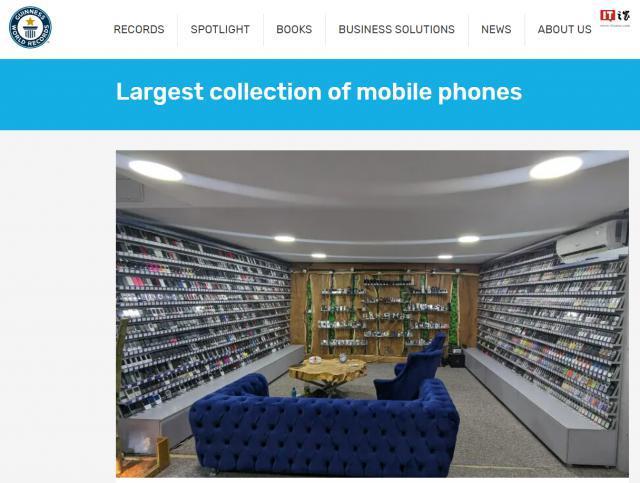Select SPOTLIGHT in the navigation bar
The width and height of the screenshot is (640, 483).
pyautogui.click(x=220, y=29)
